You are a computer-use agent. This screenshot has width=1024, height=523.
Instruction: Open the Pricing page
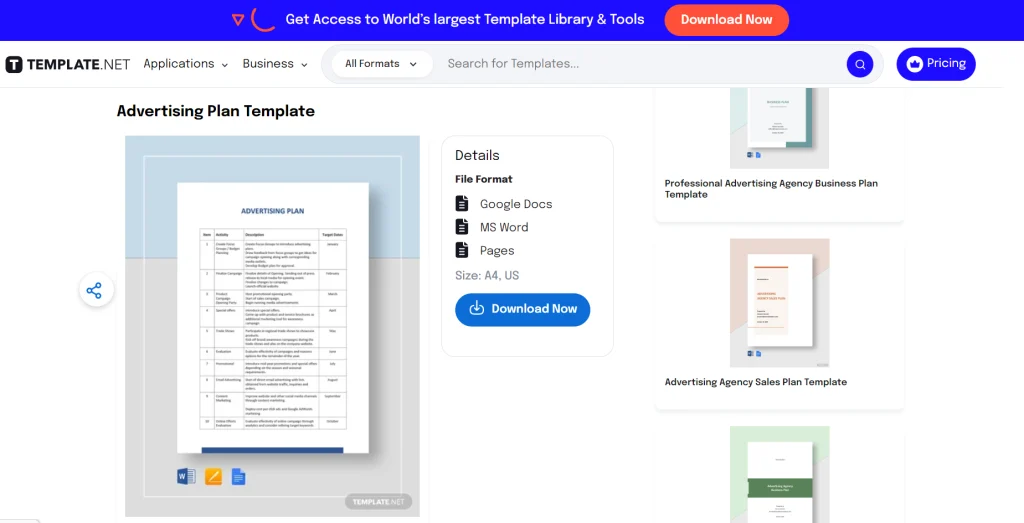point(935,64)
